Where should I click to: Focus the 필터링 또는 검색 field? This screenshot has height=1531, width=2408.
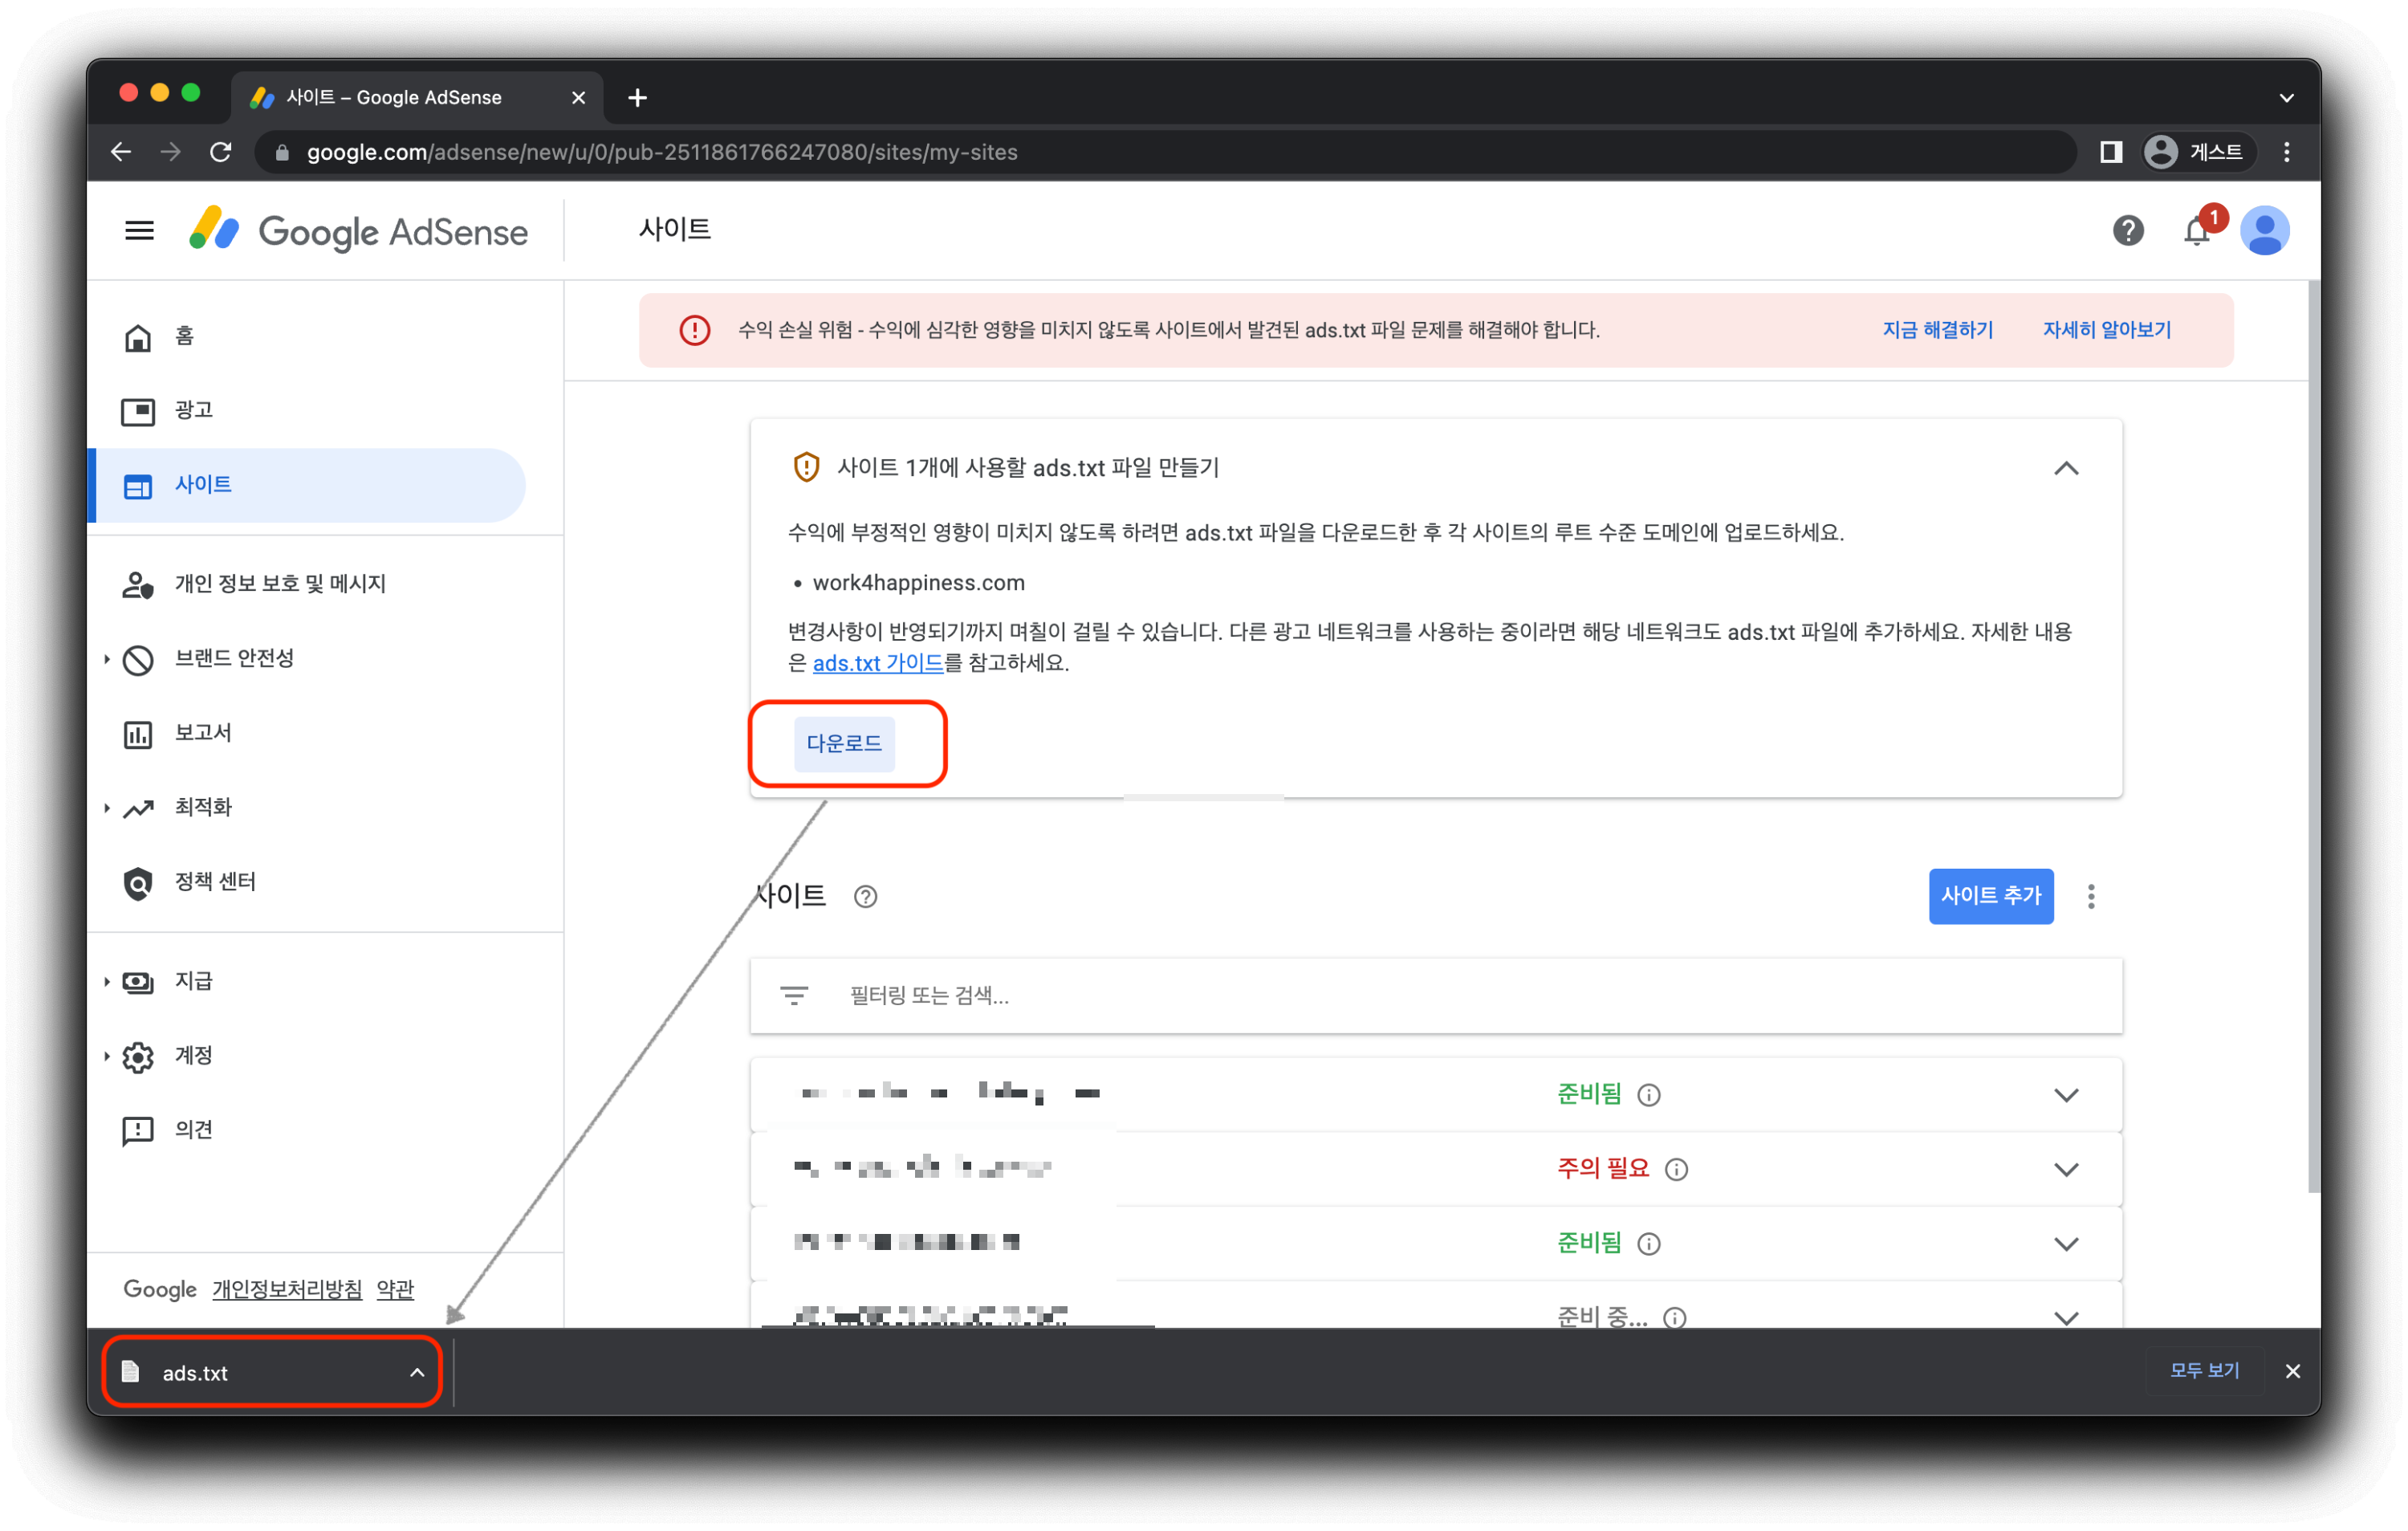point(1435,996)
